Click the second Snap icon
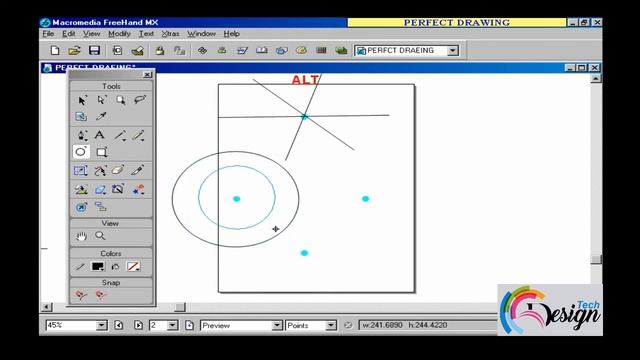This screenshot has height=360, width=640. (101, 295)
